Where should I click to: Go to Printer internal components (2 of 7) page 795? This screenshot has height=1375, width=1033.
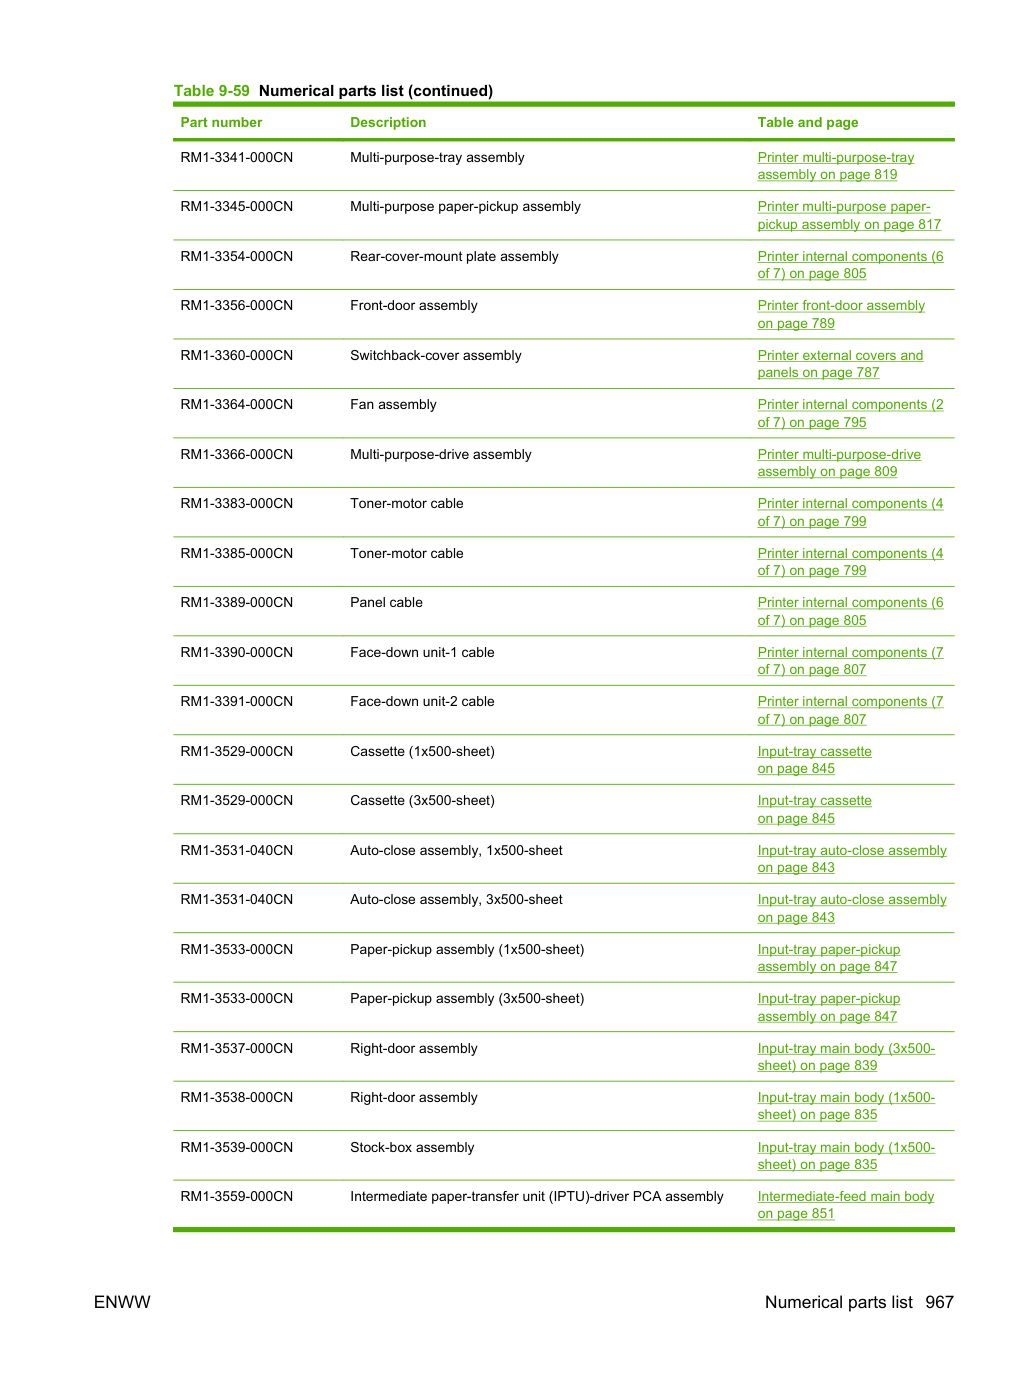pos(850,414)
